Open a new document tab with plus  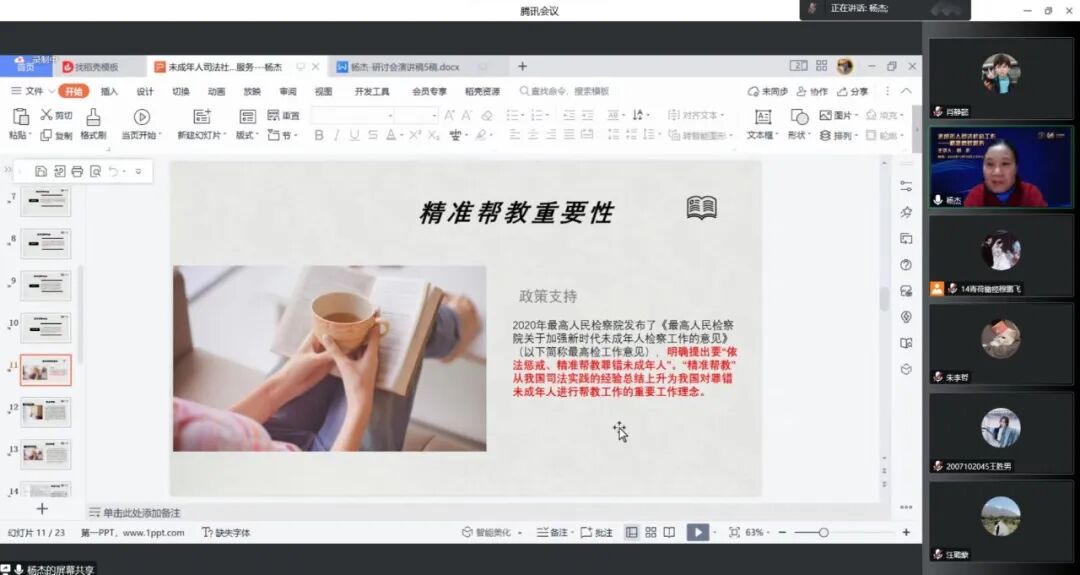[x=522, y=66]
